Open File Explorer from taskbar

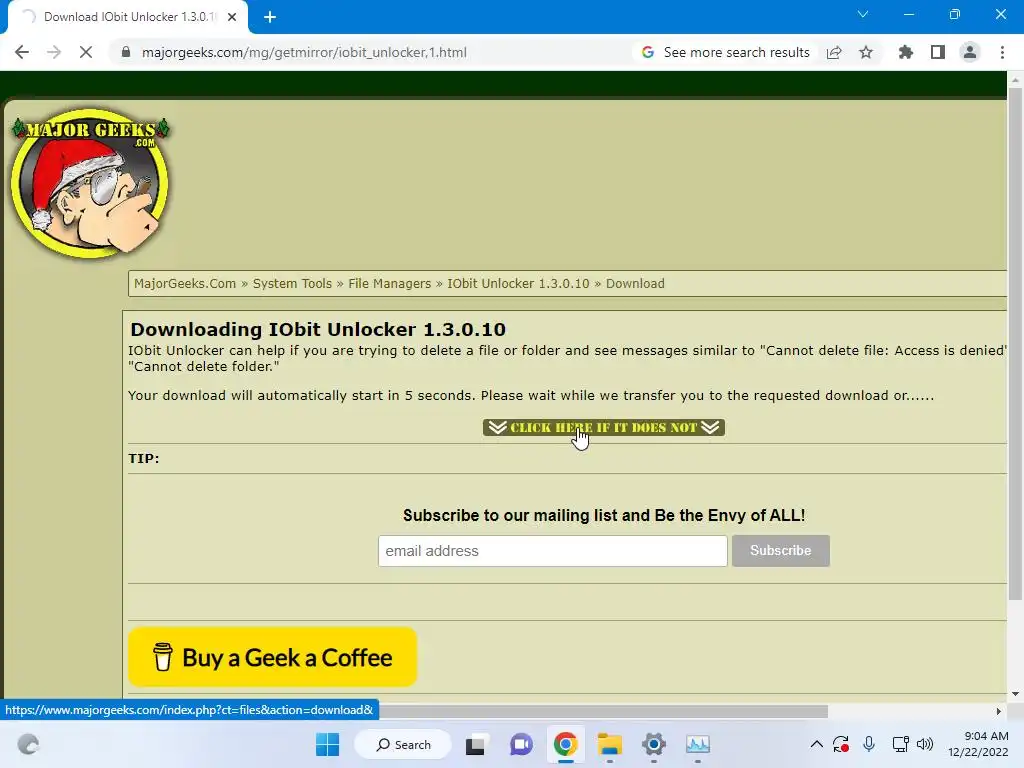(609, 744)
